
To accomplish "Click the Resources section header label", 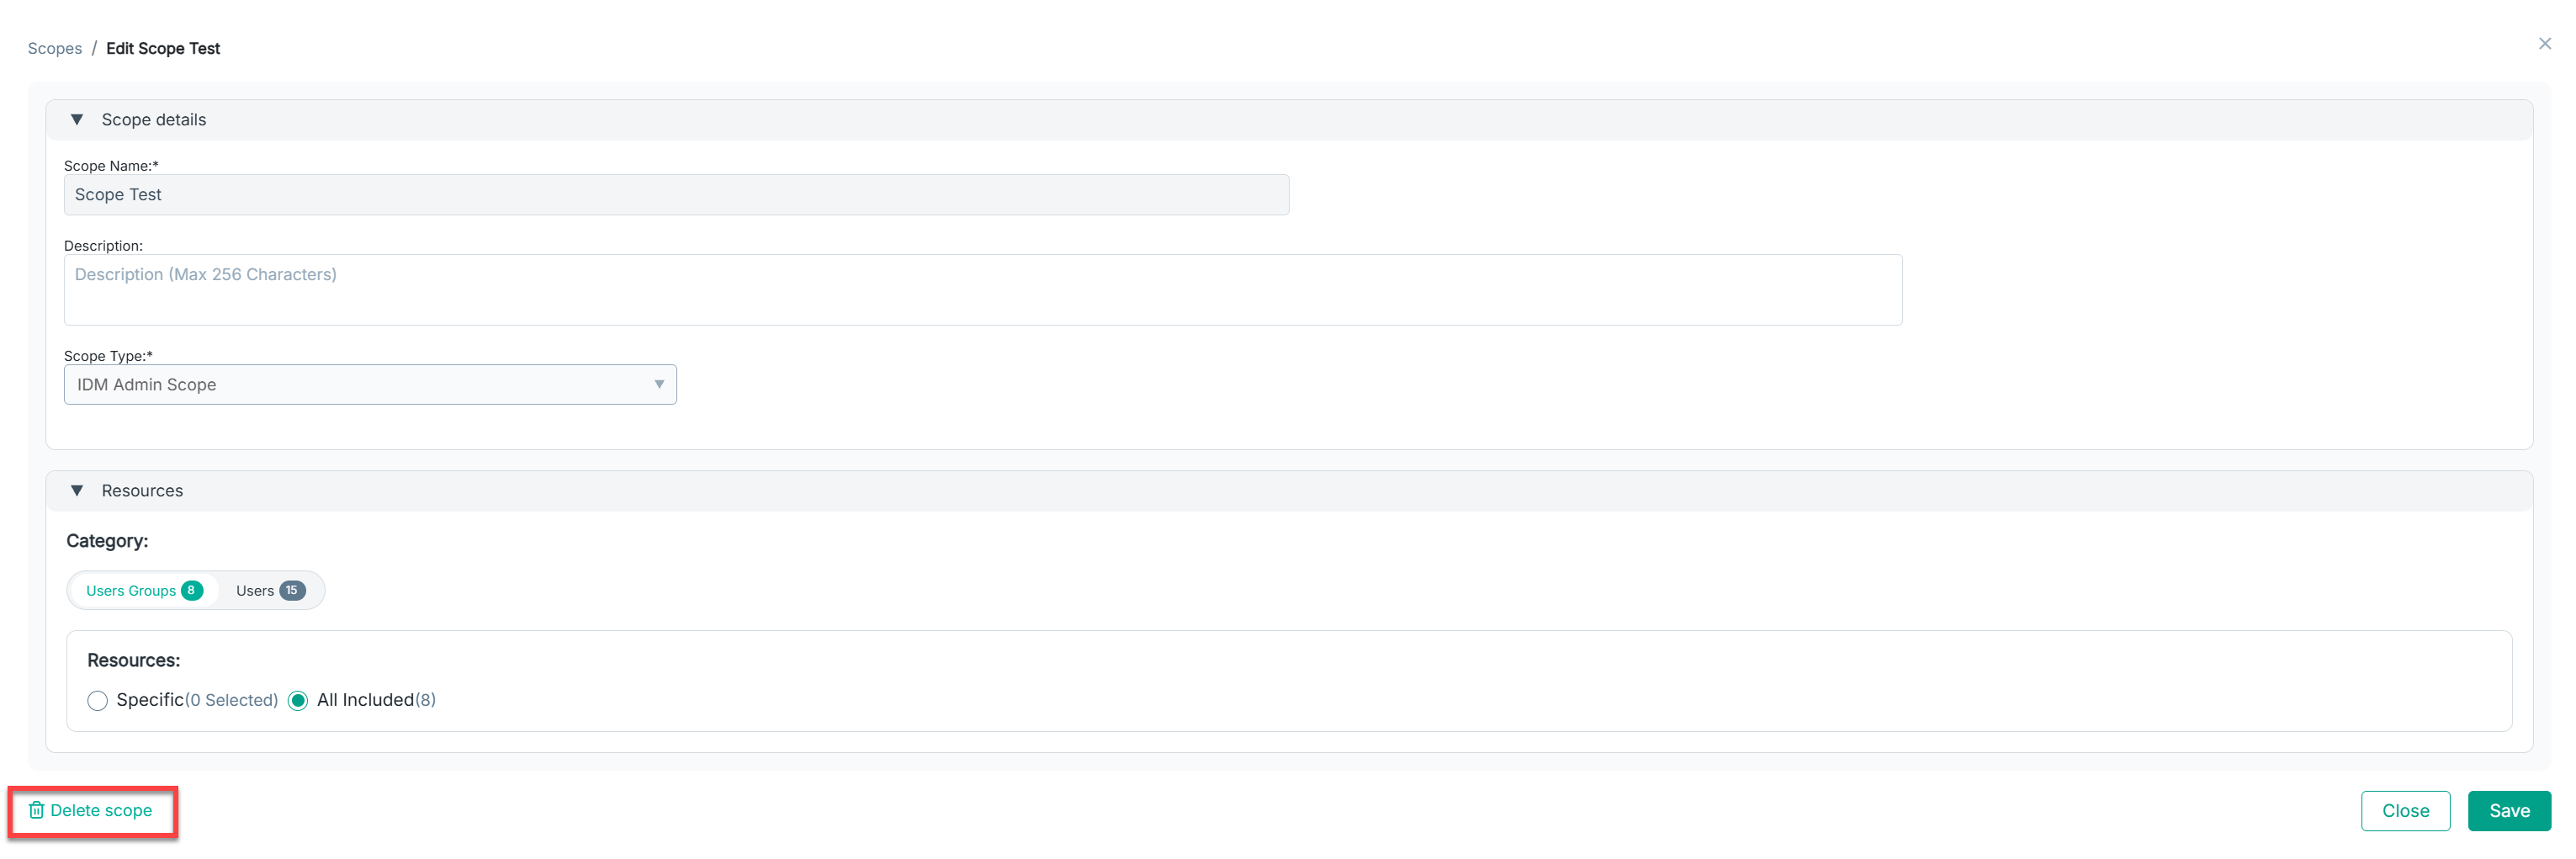I will click(142, 491).
